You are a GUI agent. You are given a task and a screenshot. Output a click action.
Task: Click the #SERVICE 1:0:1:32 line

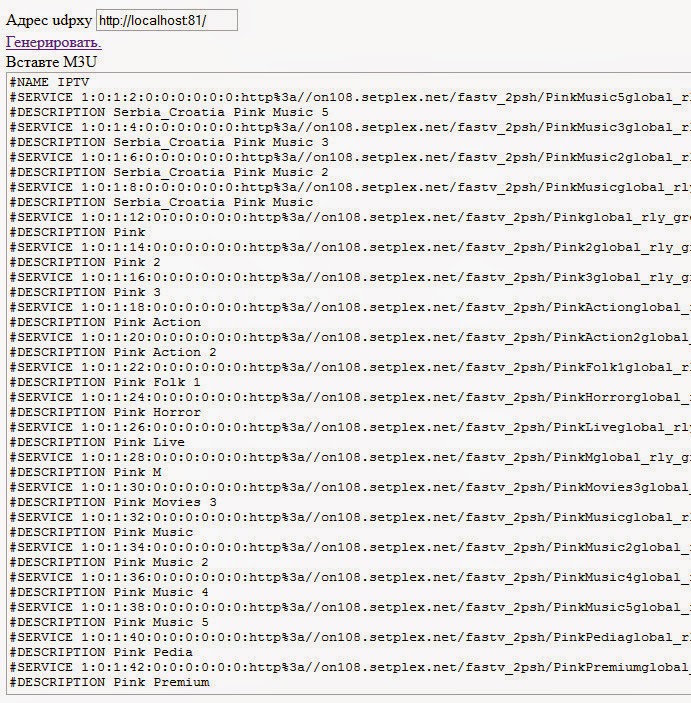click(350, 518)
